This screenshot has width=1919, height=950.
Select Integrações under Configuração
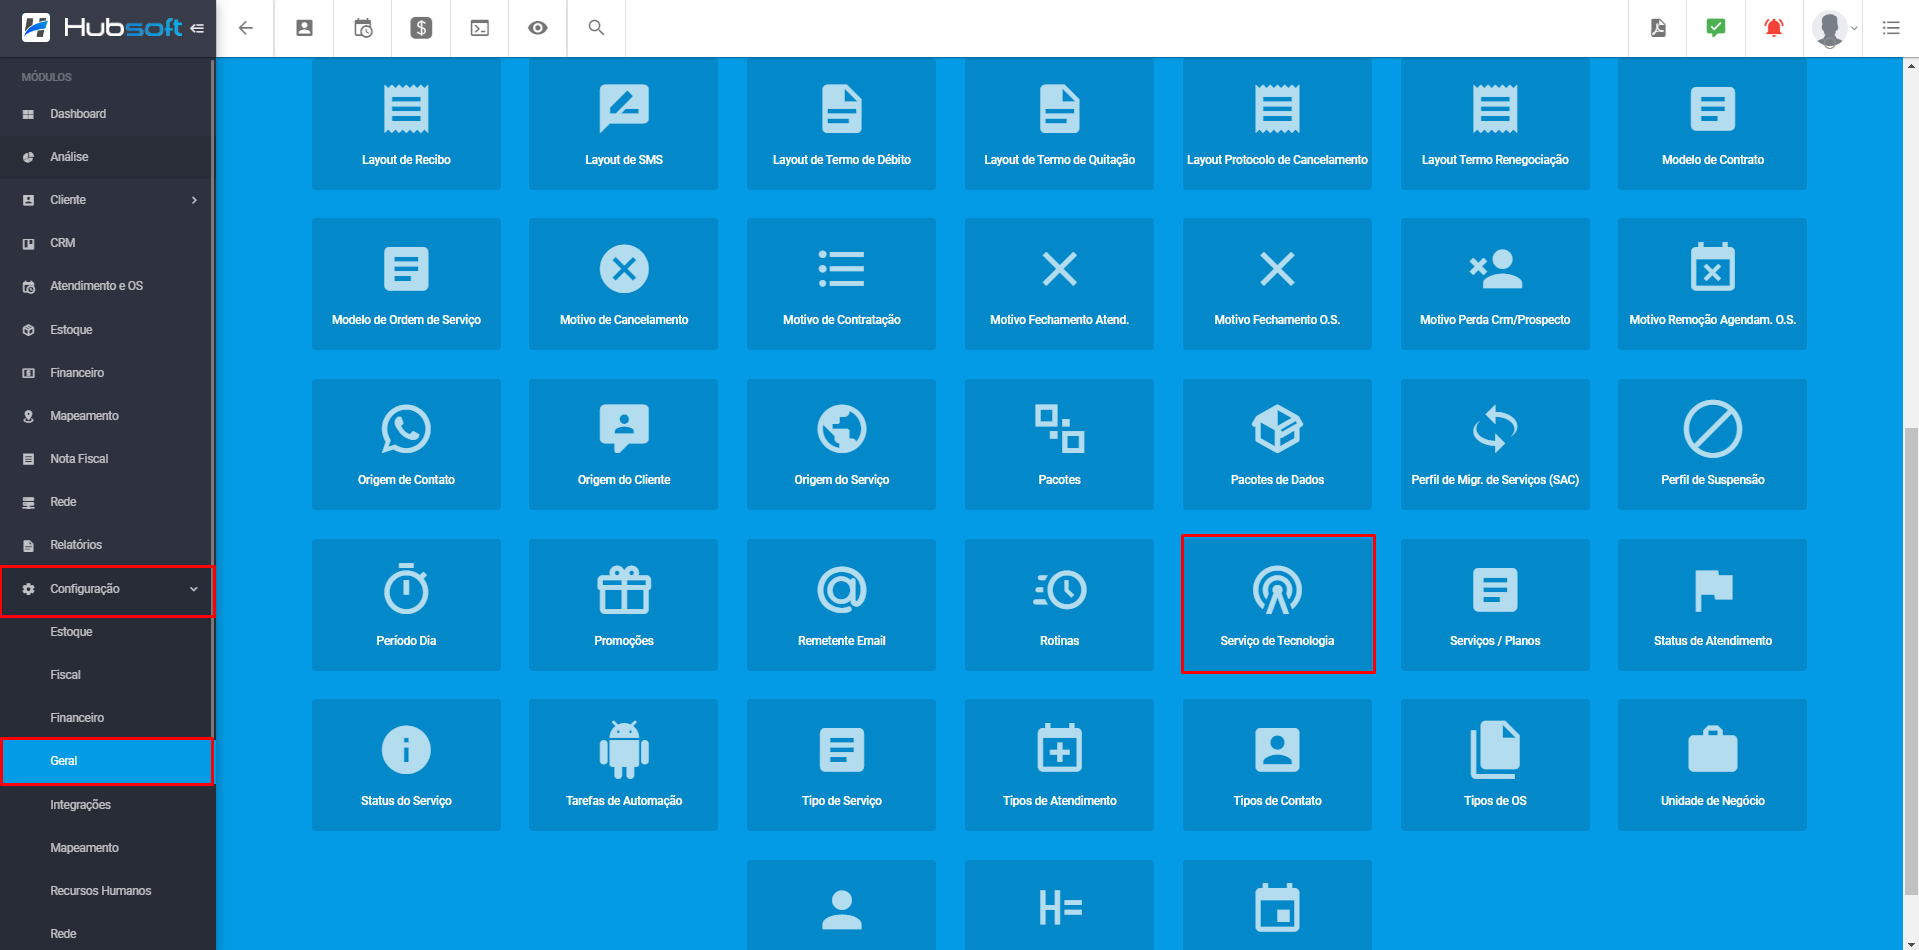click(x=106, y=805)
